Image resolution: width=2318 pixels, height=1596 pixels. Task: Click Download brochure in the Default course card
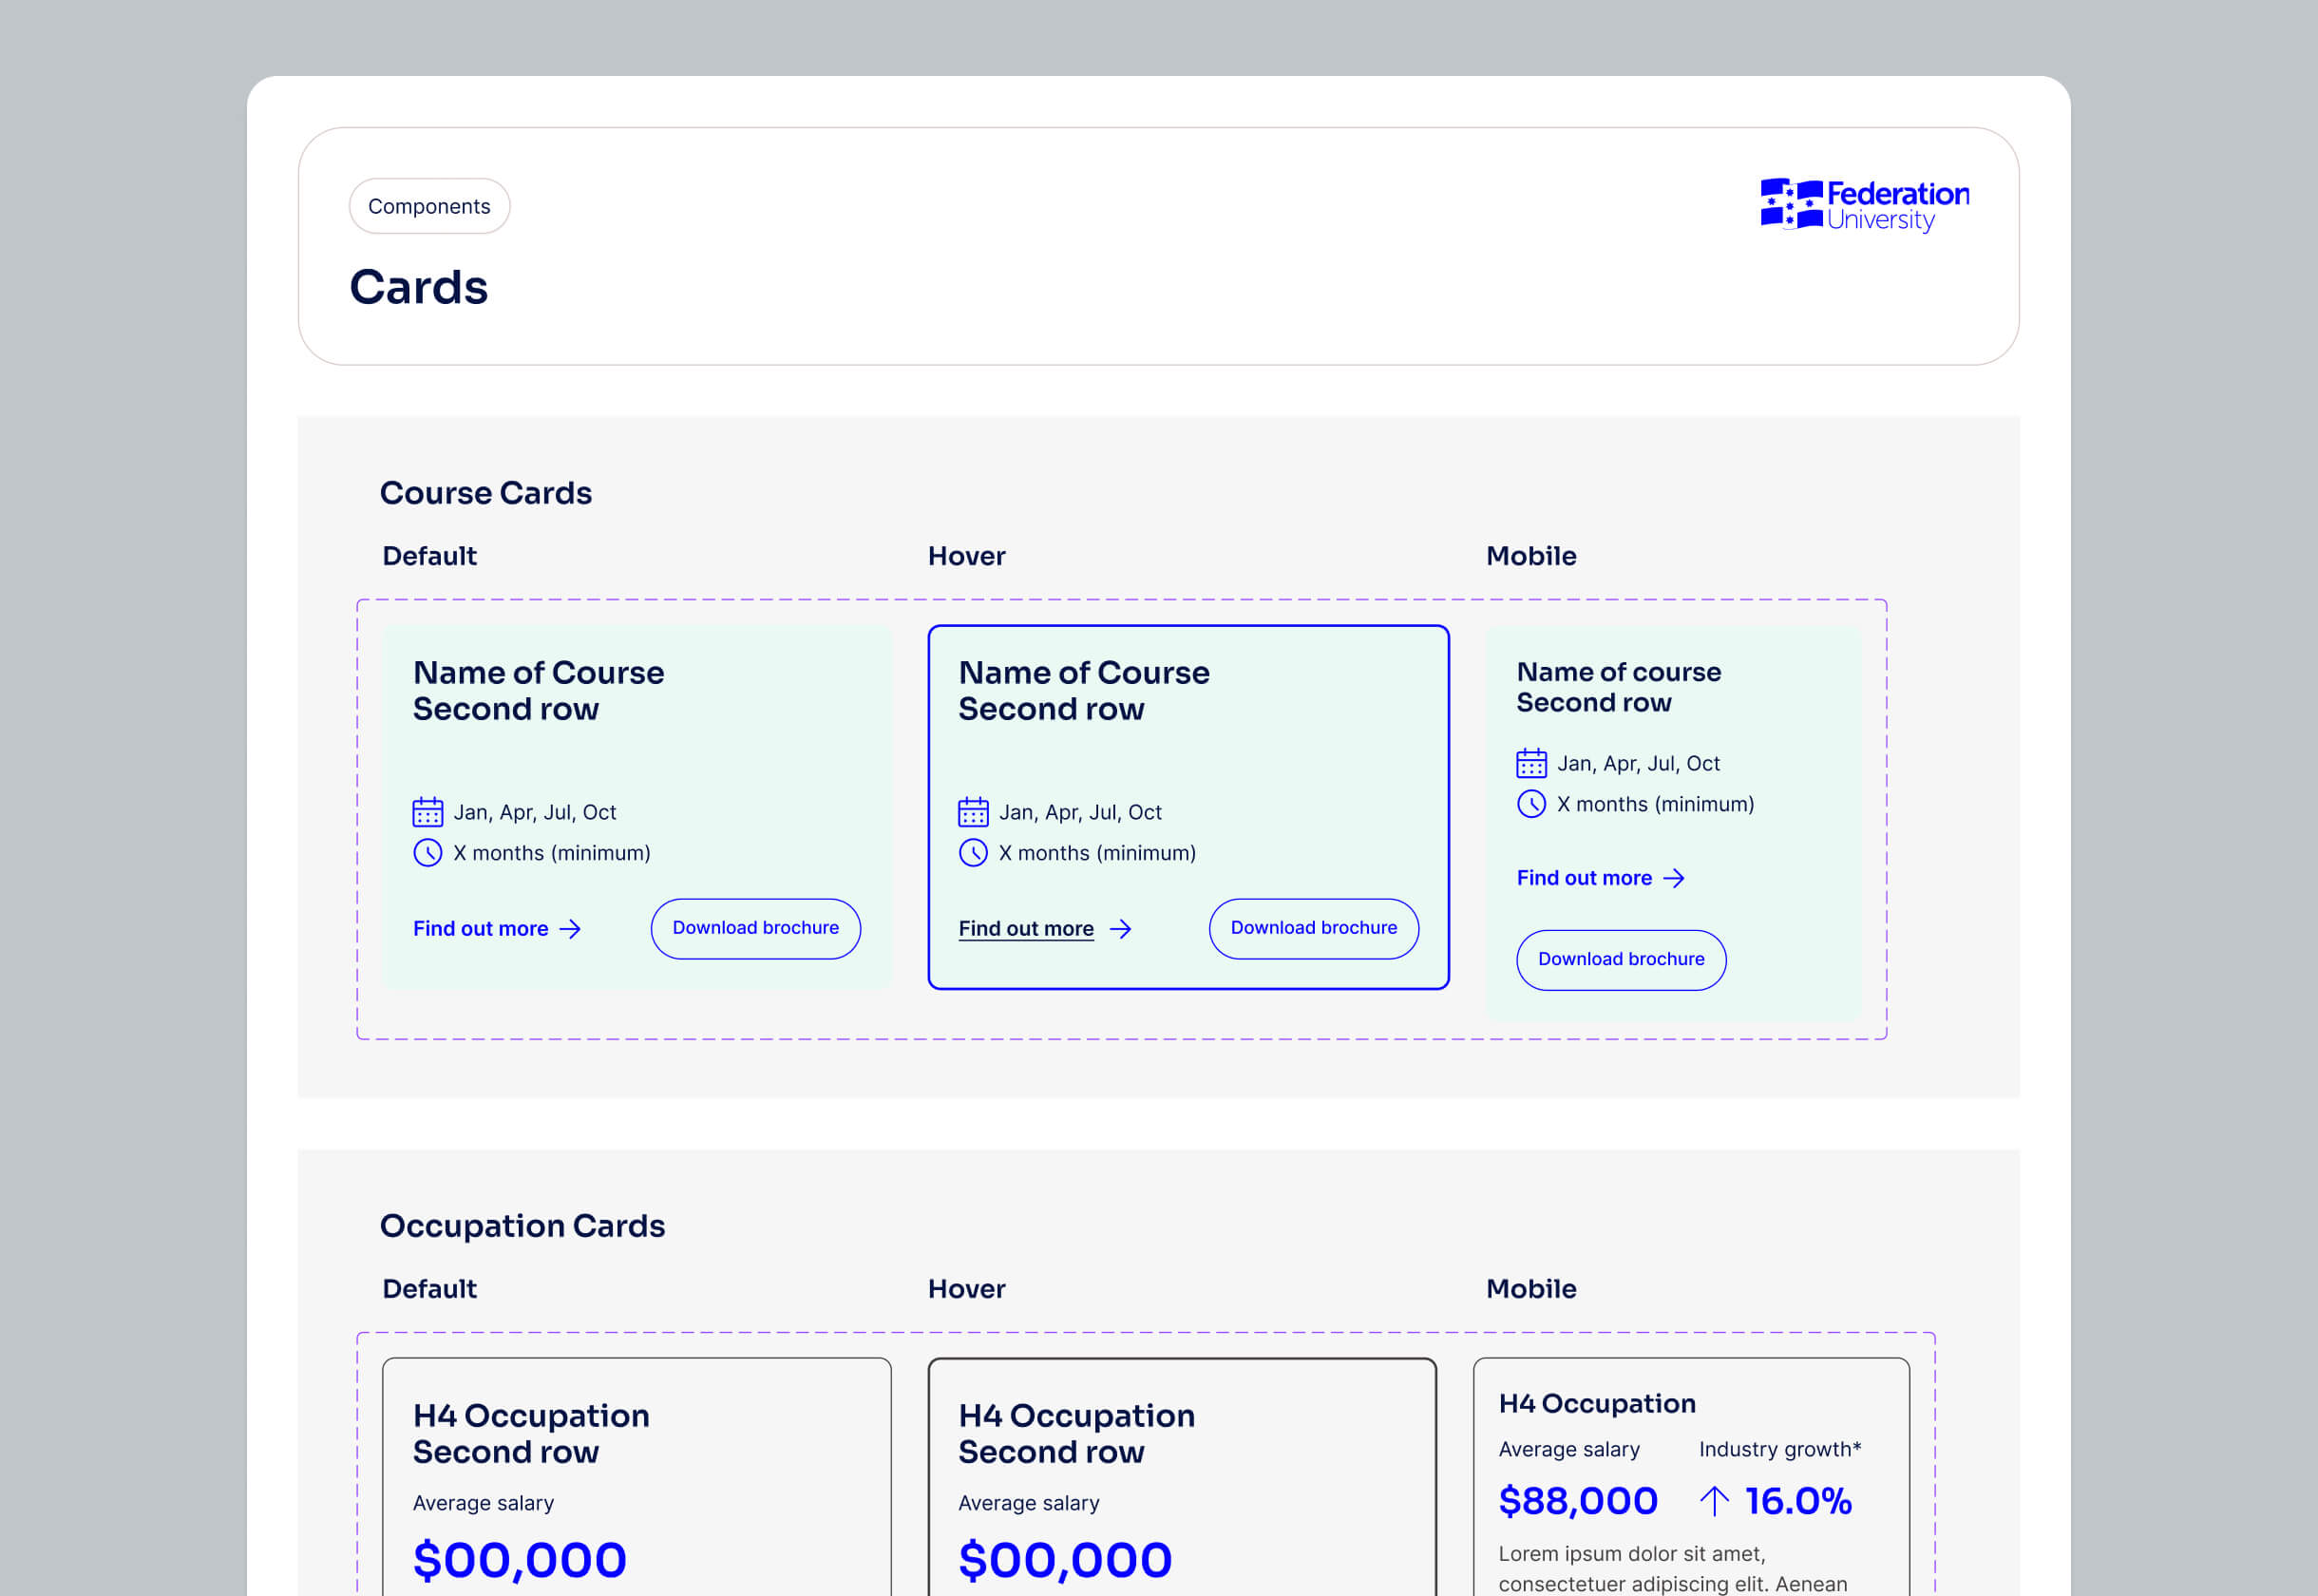point(756,928)
